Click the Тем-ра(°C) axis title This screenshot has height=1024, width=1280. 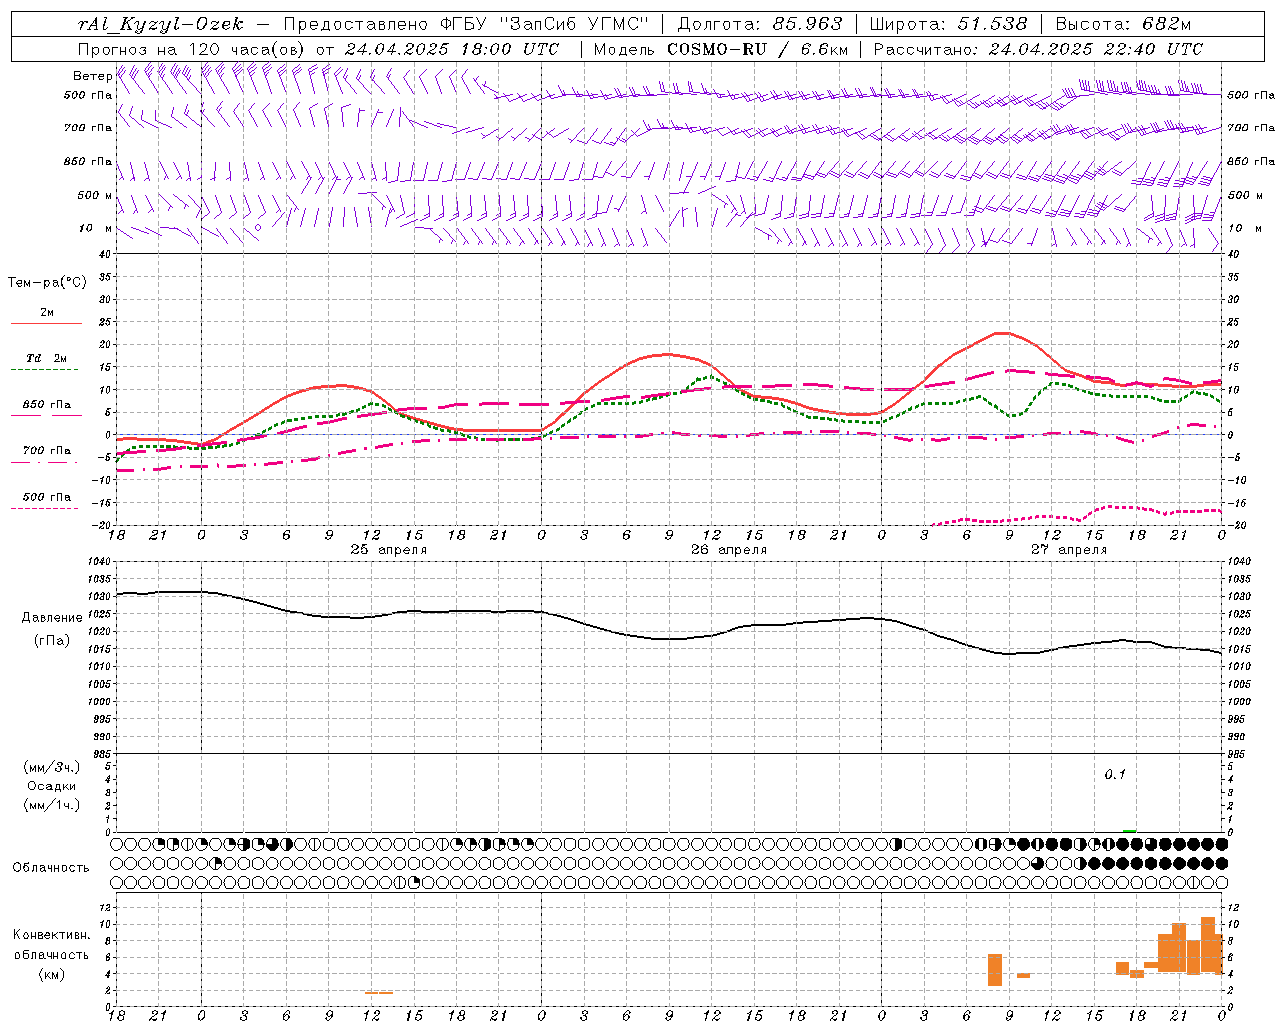coord(47,283)
